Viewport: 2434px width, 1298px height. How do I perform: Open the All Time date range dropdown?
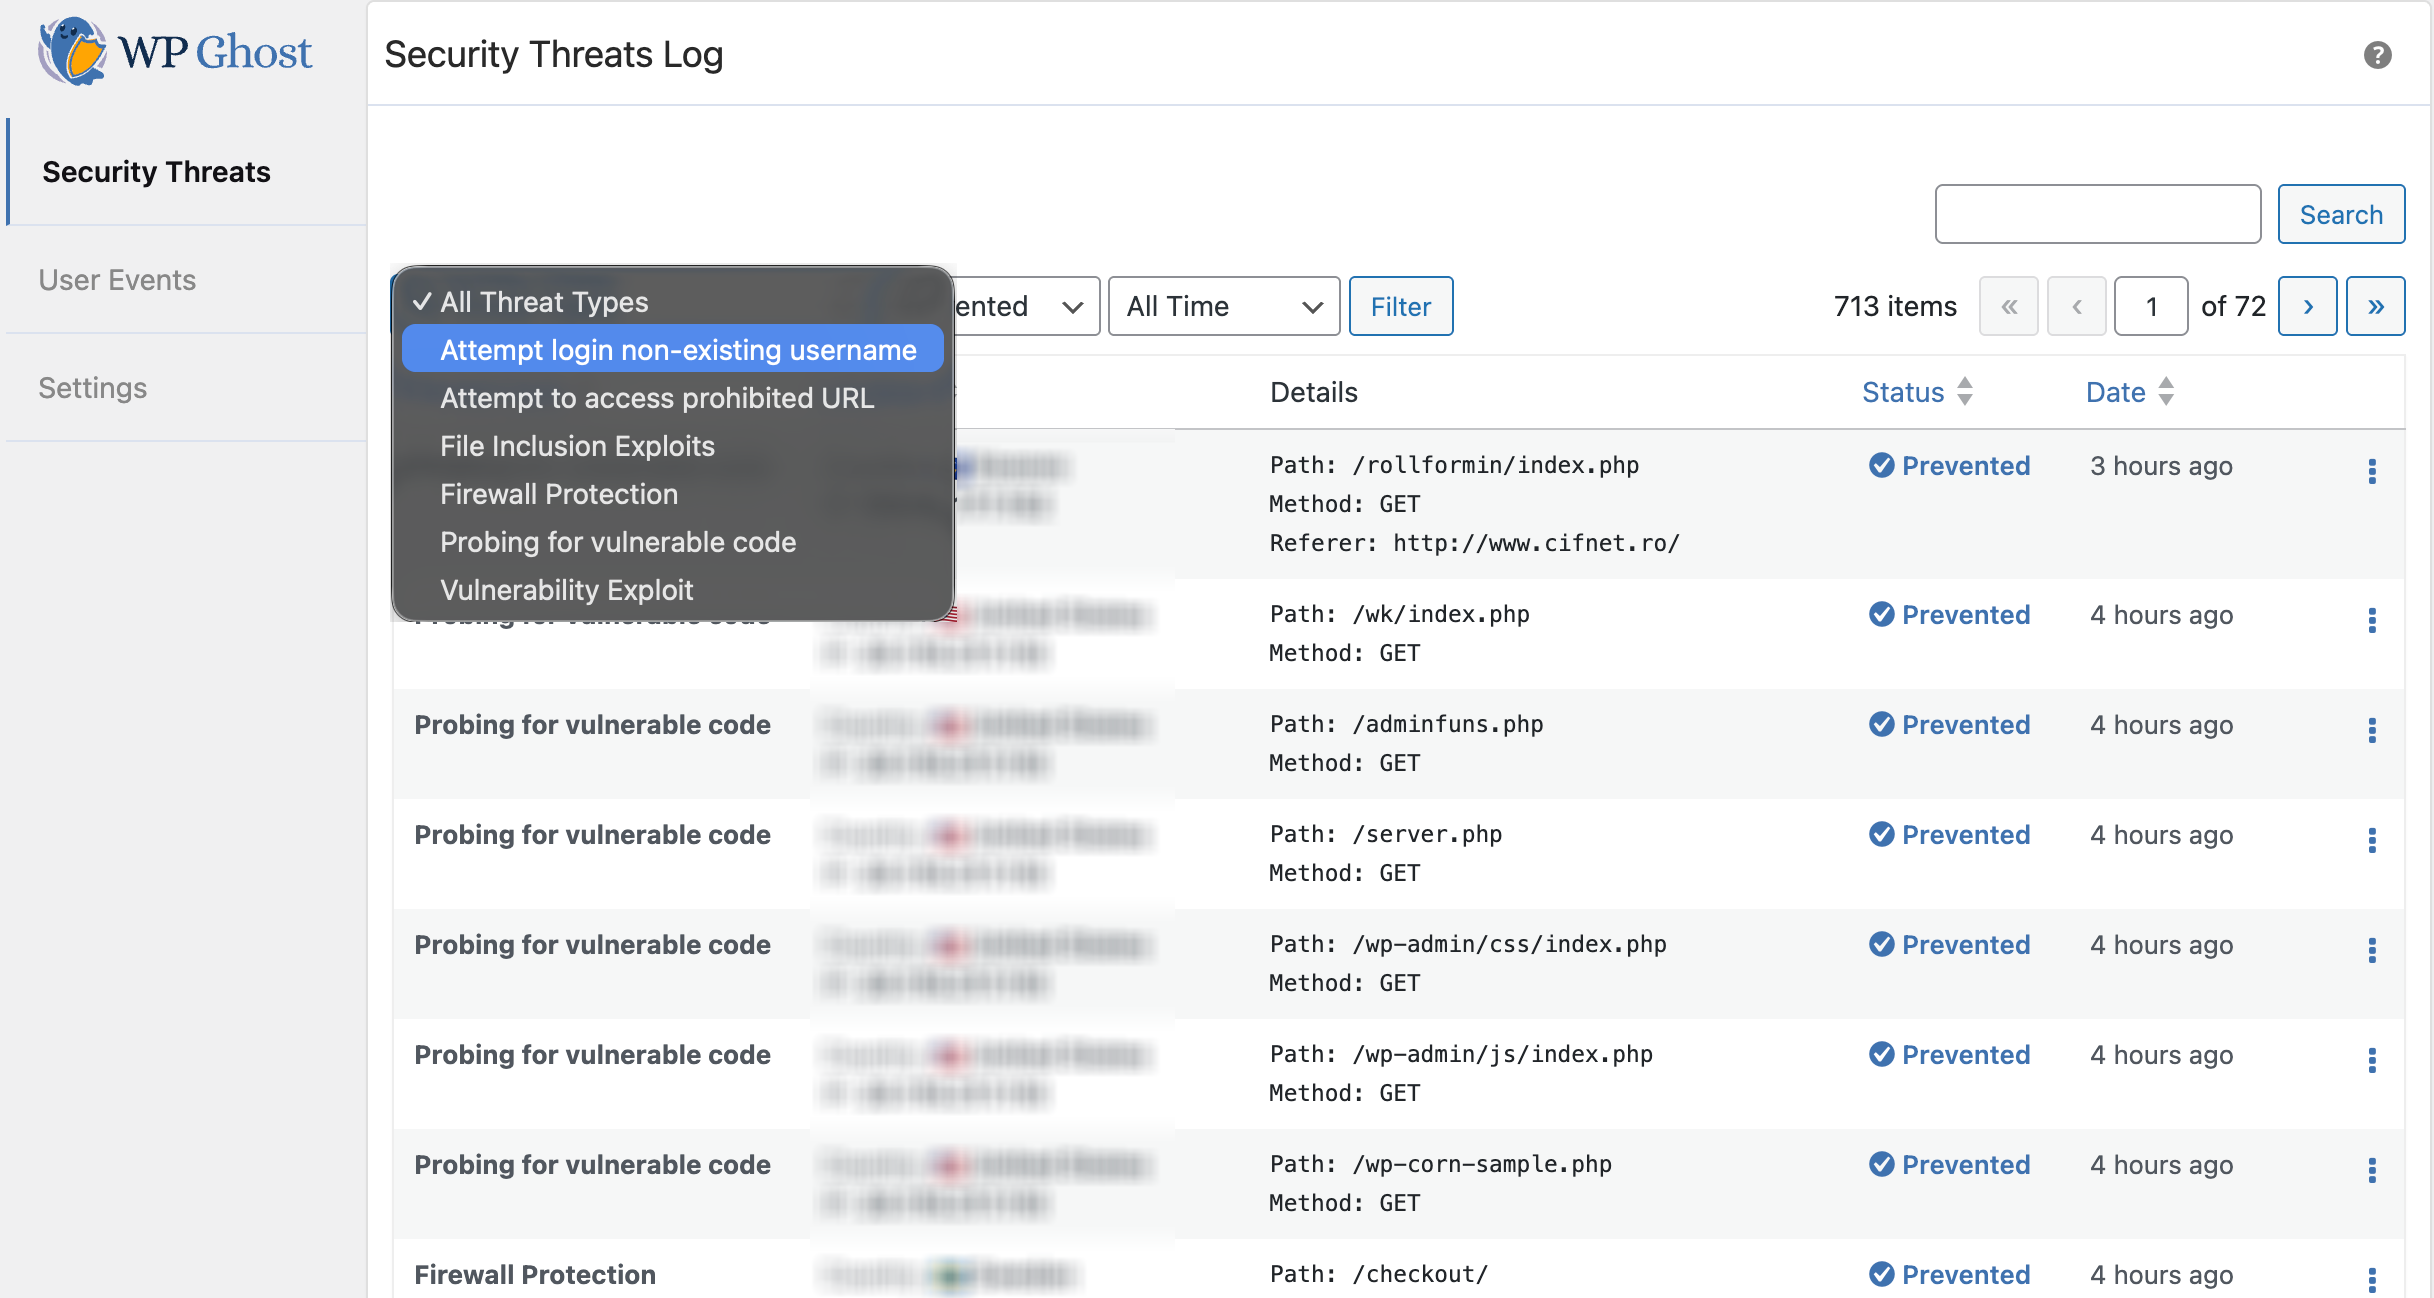(1223, 306)
